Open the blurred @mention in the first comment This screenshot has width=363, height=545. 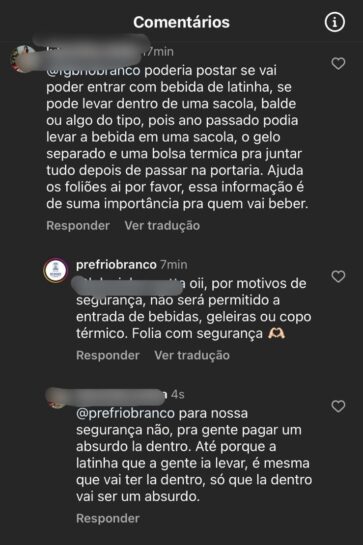(93, 71)
